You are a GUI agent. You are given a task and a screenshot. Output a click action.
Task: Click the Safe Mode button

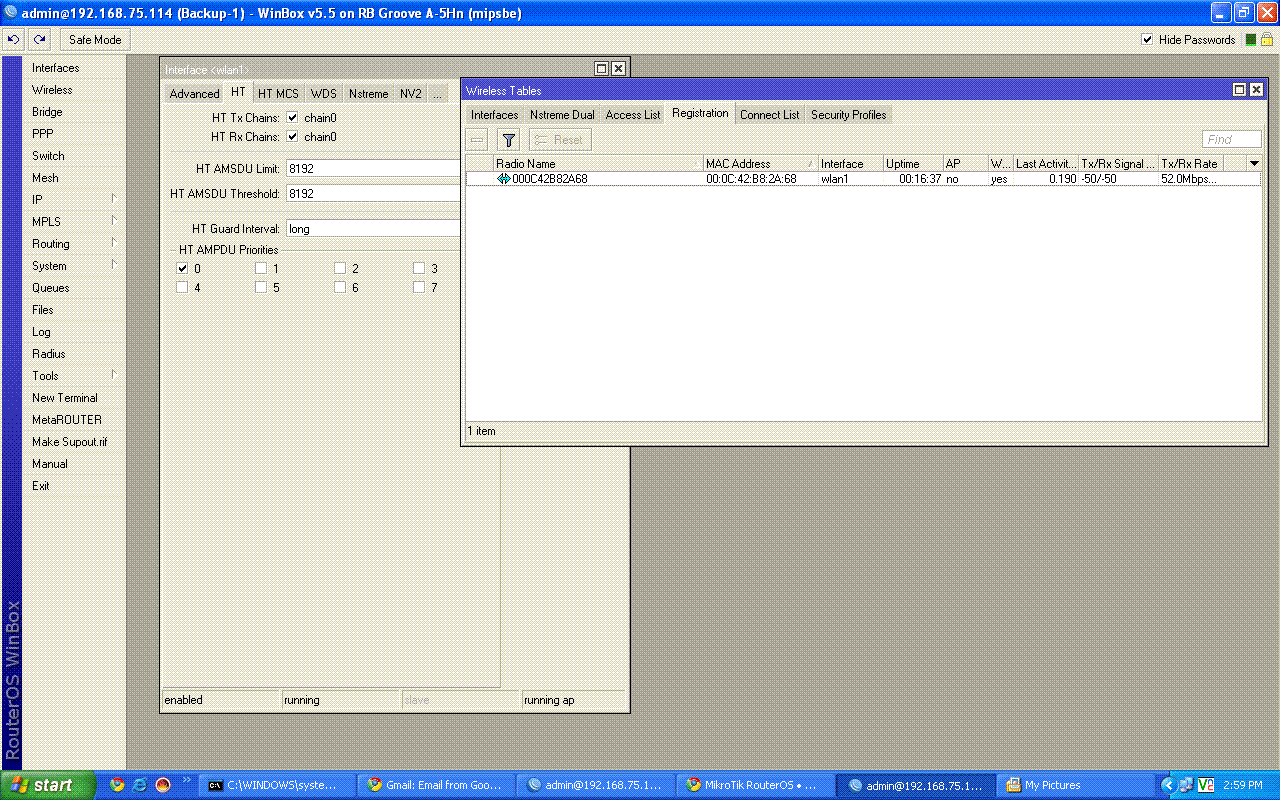[x=95, y=40]
